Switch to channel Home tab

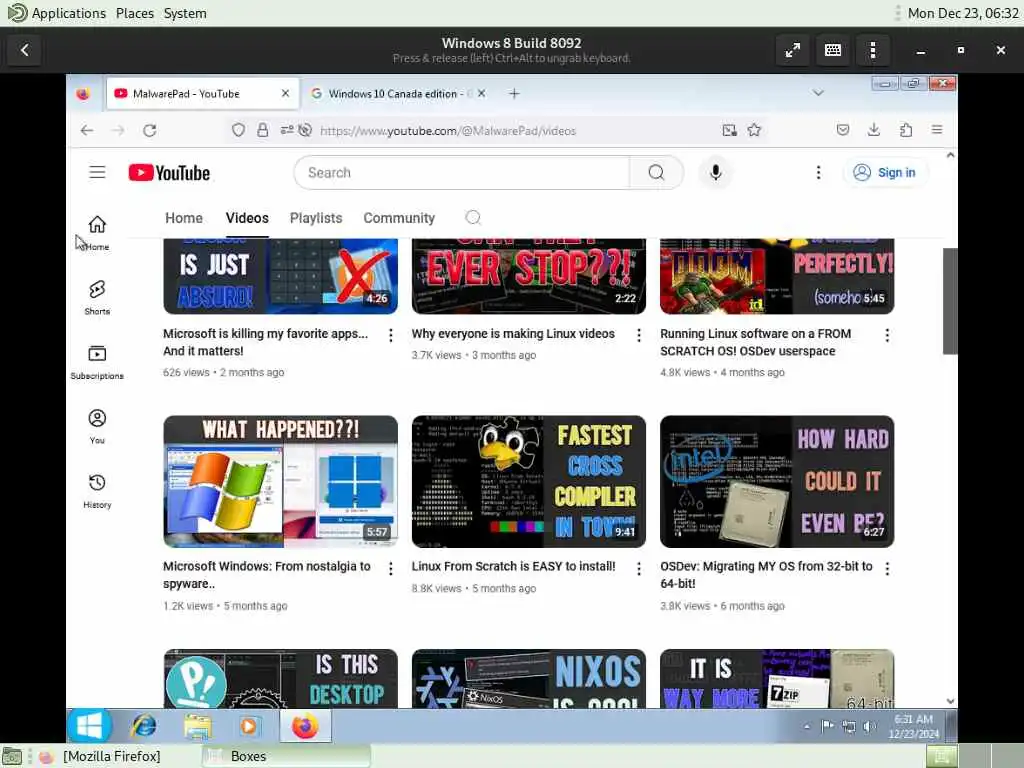click(184, 217)
